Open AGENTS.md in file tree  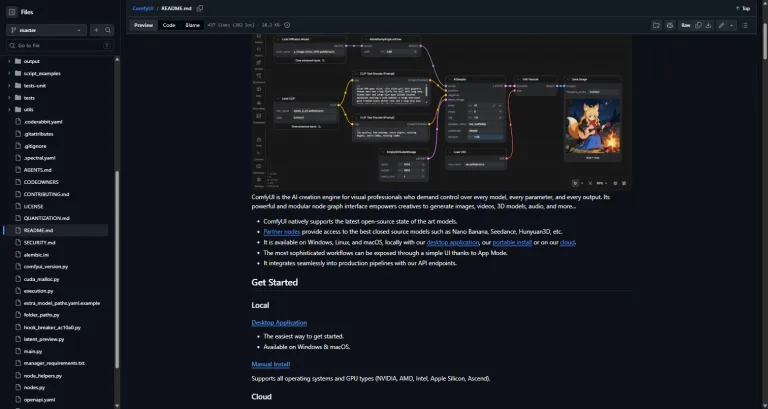[38, 170]
